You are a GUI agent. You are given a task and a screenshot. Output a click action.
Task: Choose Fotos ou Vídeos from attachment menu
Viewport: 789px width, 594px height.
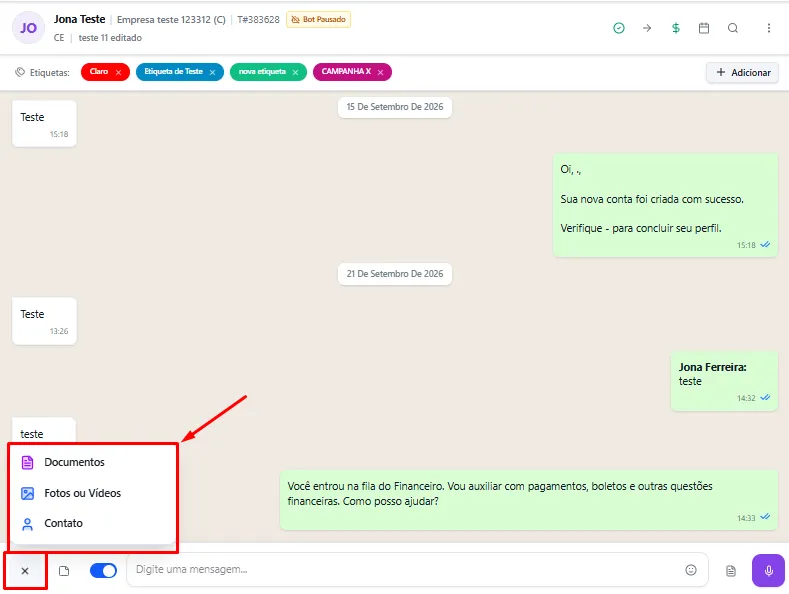[x=94, y=493]
